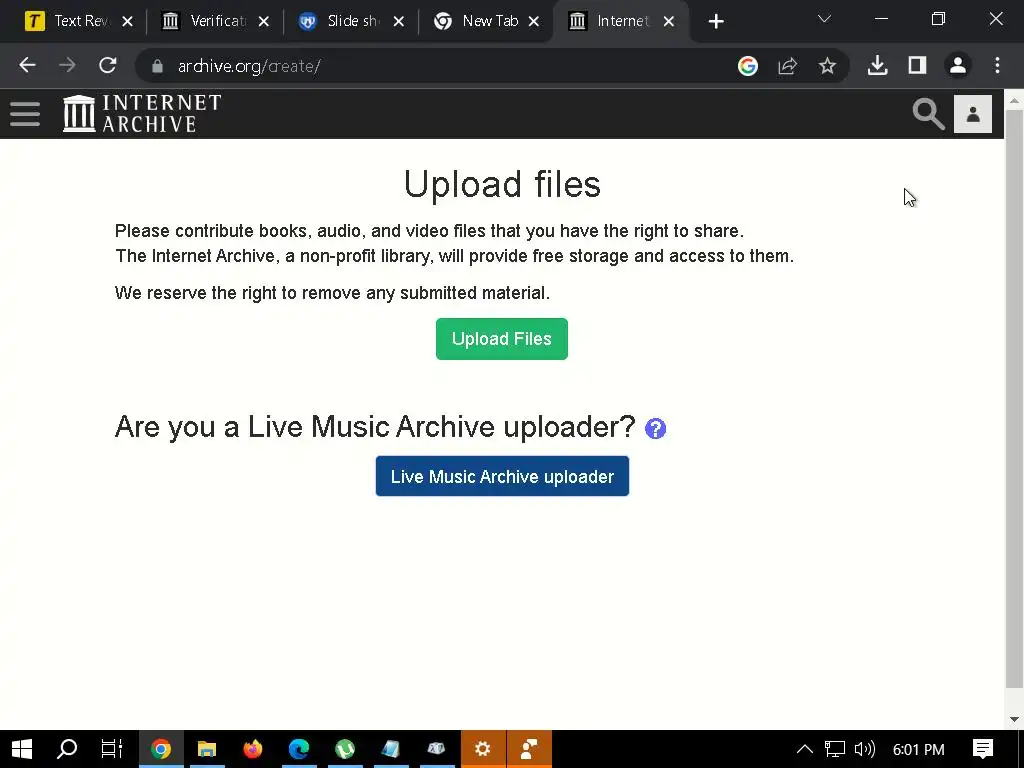Close the Text Rev tab
1024x768 pixels.
click(128, 22)
